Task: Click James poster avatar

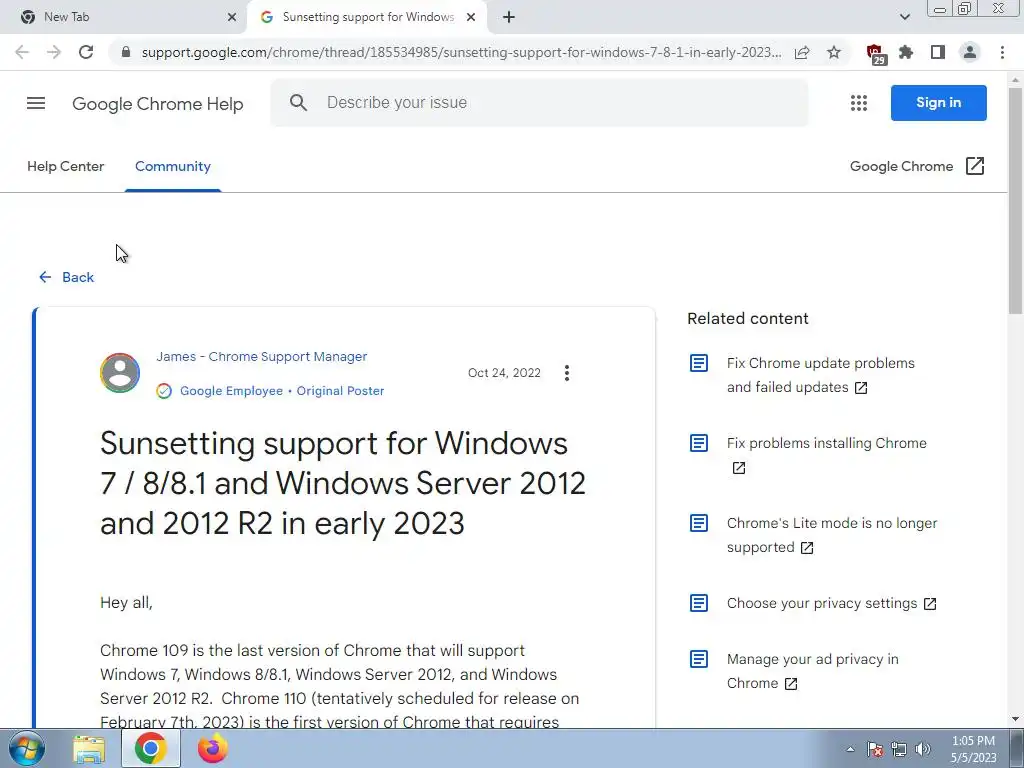Action: pos(120,373)
